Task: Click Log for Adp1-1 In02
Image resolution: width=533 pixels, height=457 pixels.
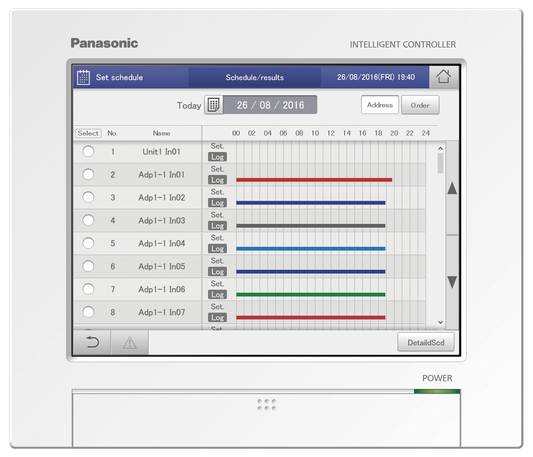Action: (x=218, y=203)
